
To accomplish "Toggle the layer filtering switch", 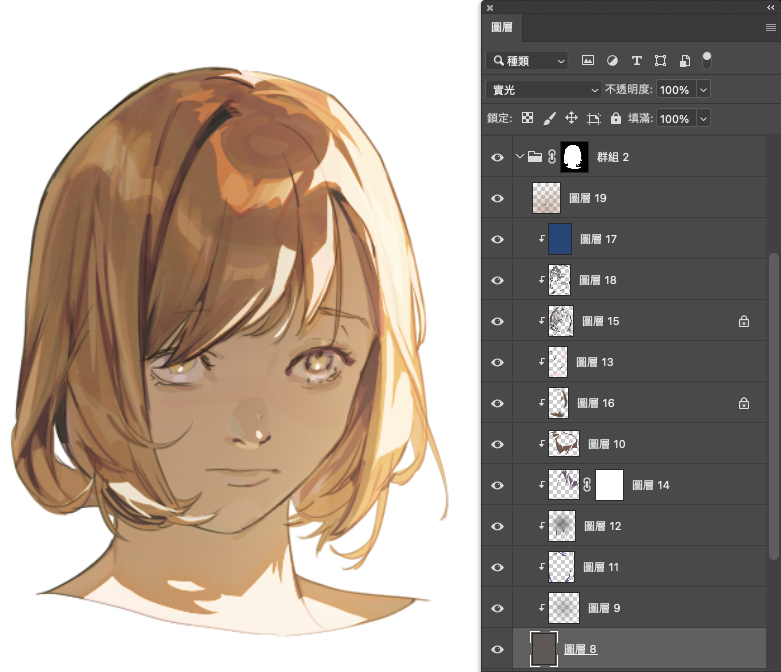I will (706, 60).
